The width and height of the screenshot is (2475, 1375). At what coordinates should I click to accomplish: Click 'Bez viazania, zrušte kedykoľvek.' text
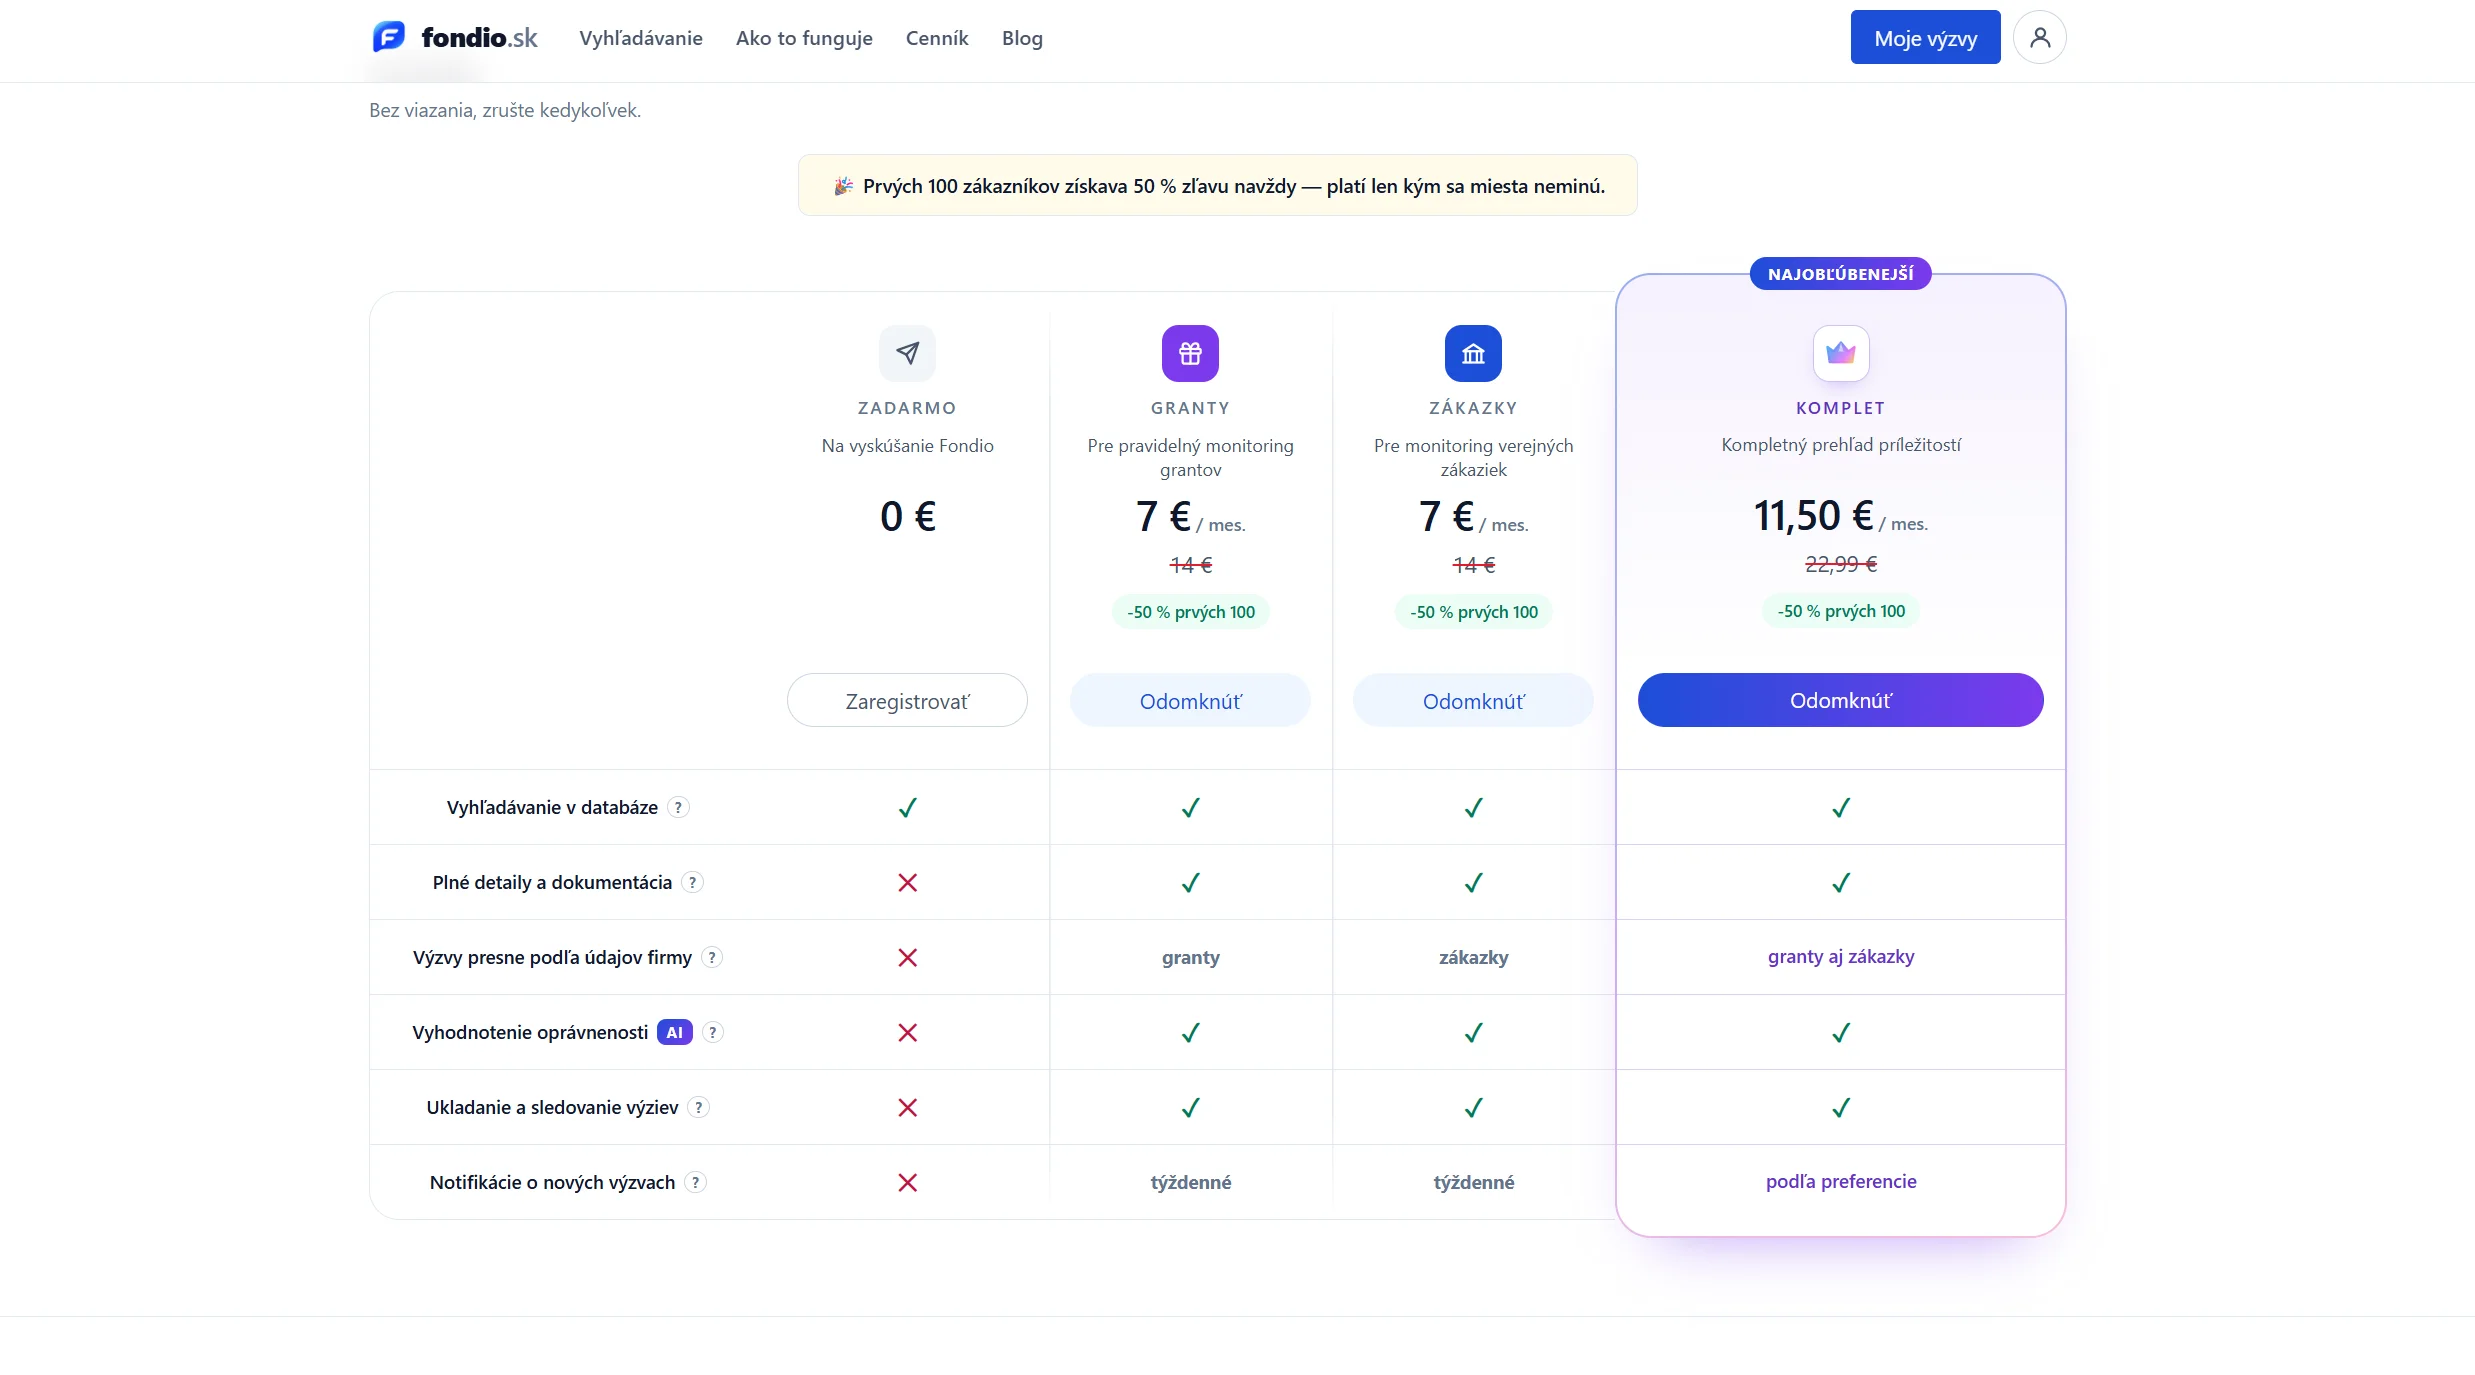(505, 110)
